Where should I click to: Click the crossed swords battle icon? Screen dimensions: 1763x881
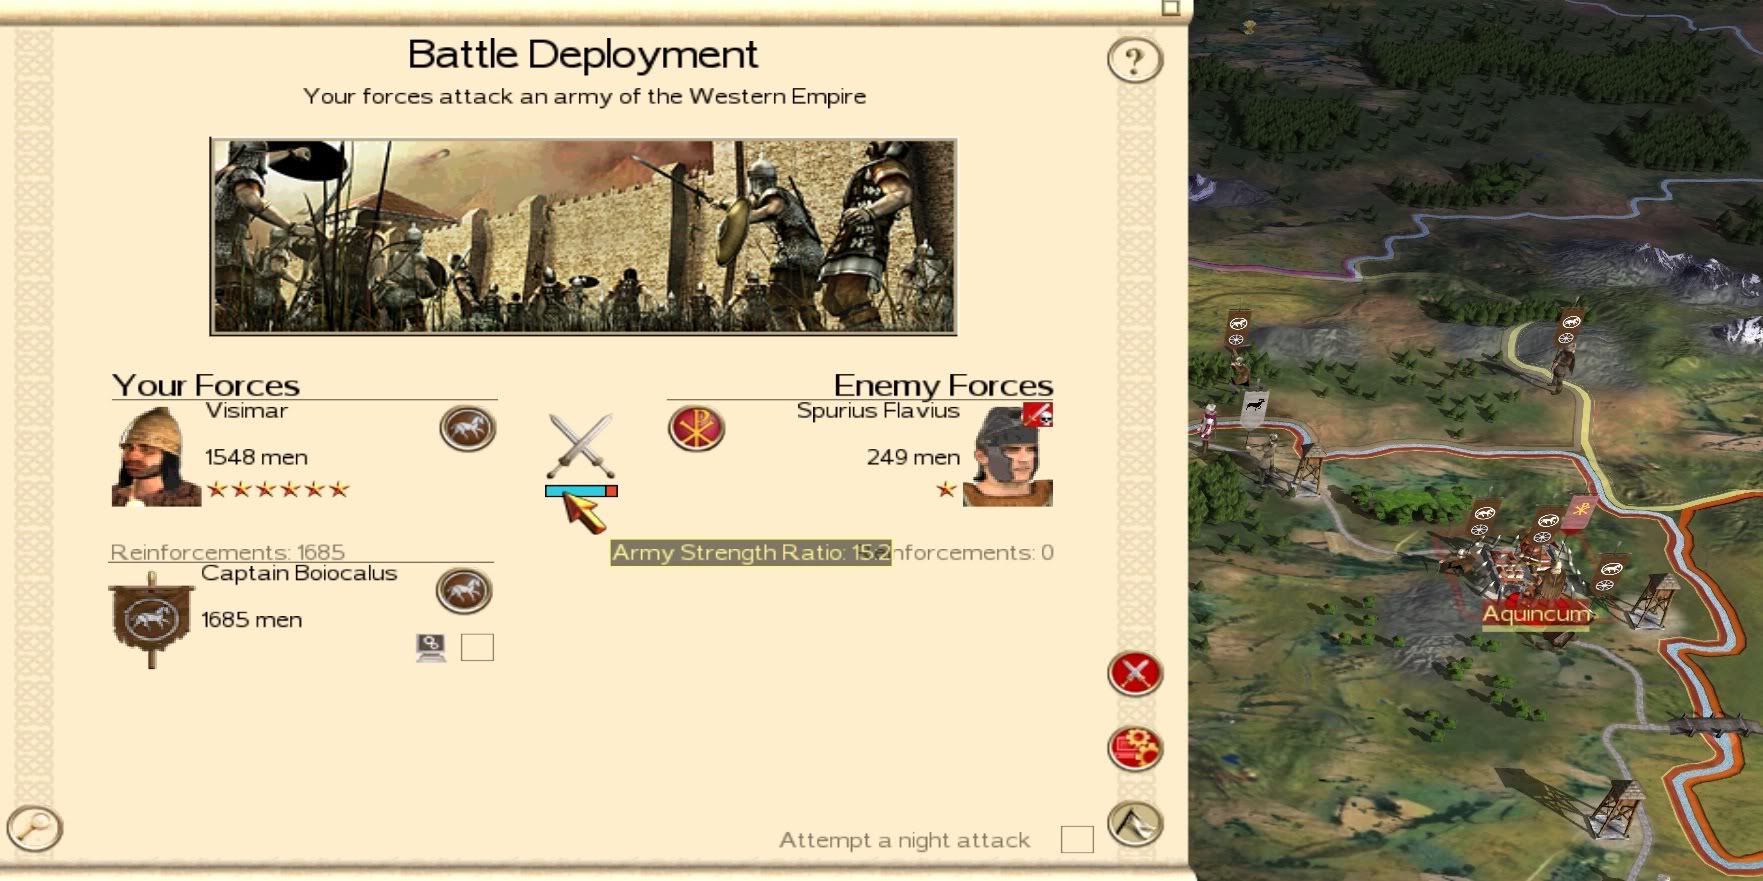(581, 446)
